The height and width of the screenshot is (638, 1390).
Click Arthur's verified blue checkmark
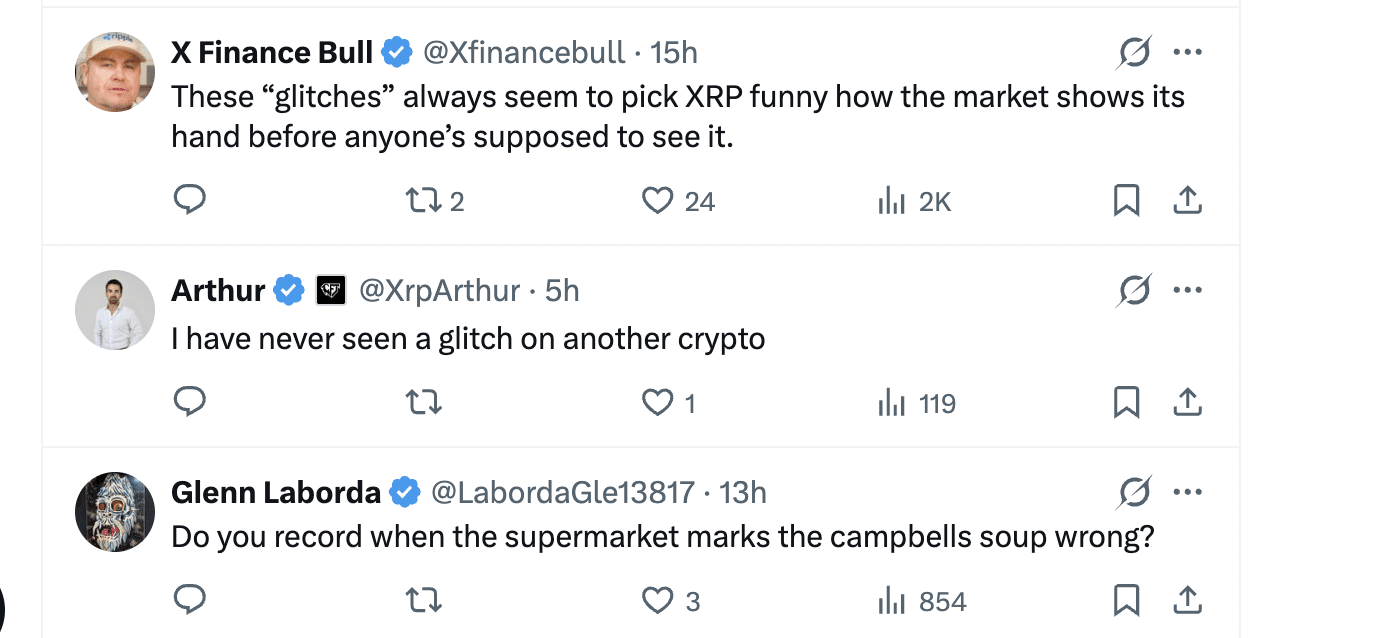tap(289, 290)
